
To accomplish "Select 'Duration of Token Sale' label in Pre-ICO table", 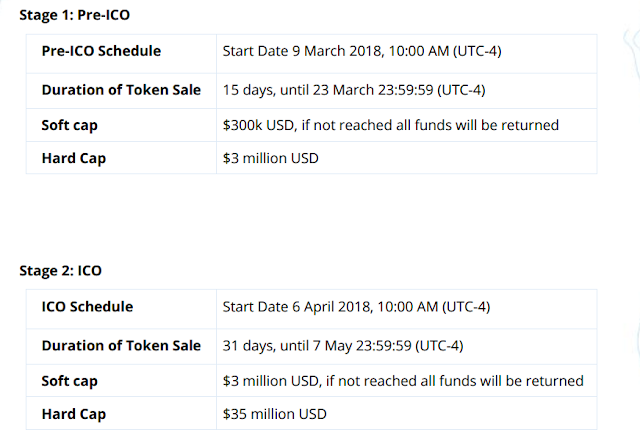I will pos(121,89).
